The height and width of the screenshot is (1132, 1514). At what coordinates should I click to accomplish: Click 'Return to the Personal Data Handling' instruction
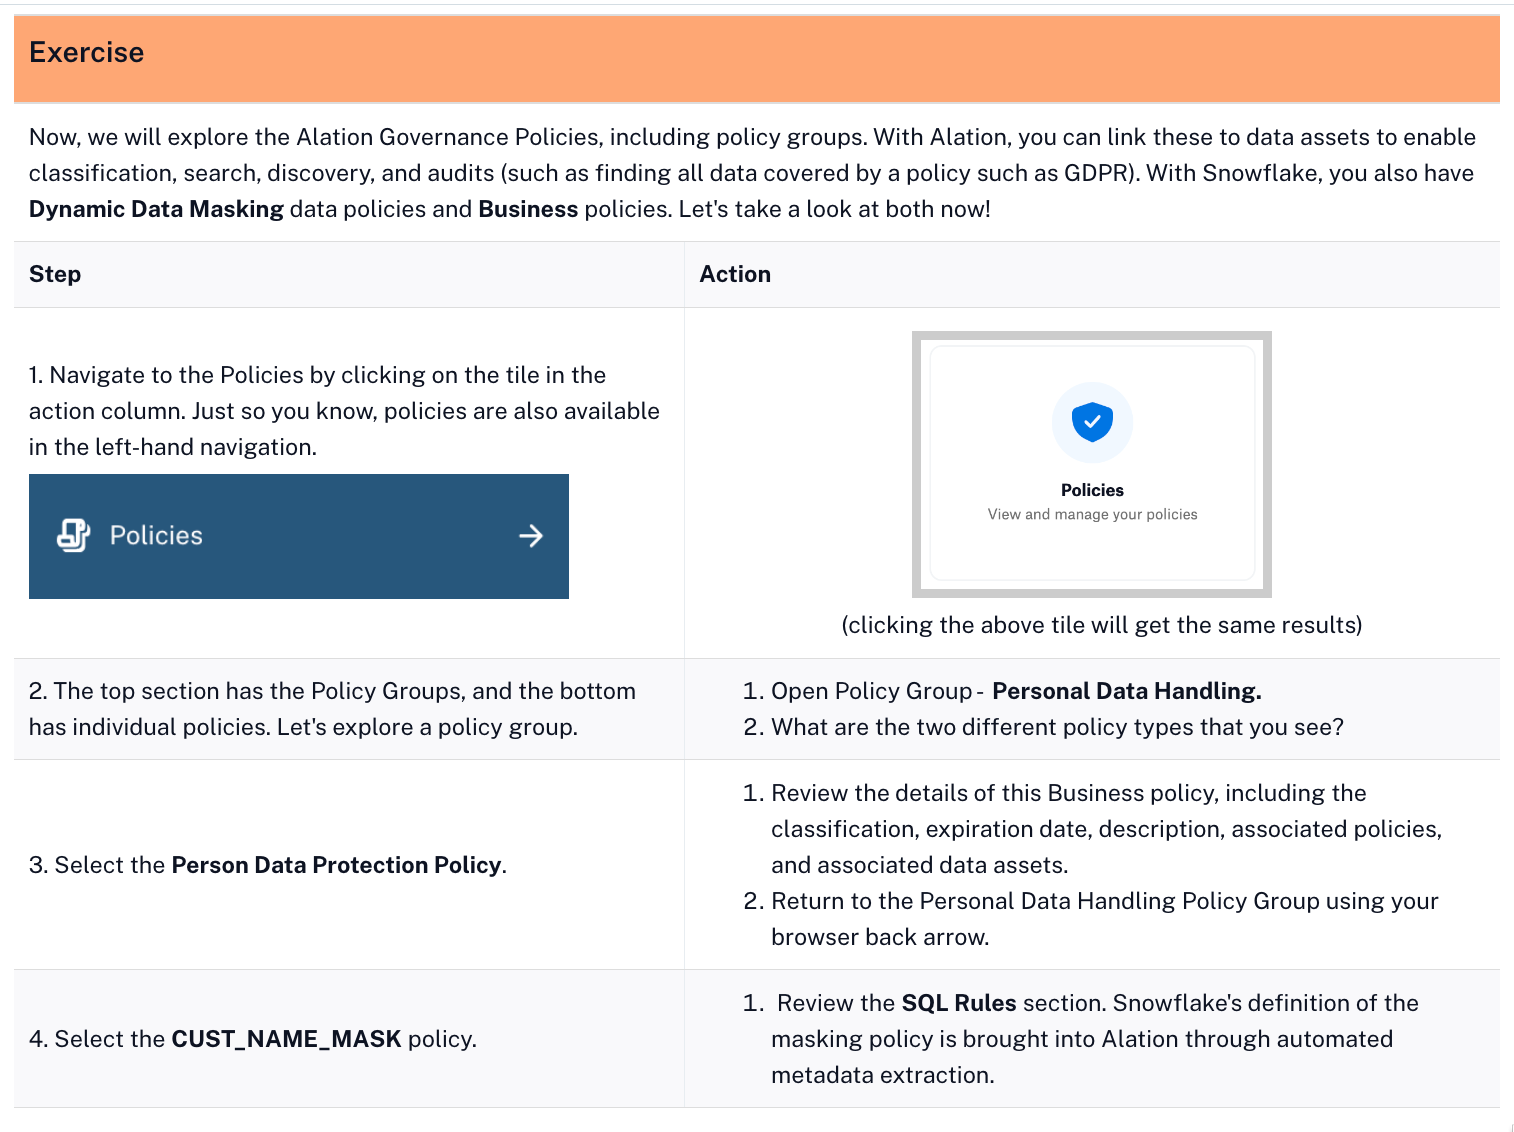[1104, 901]
